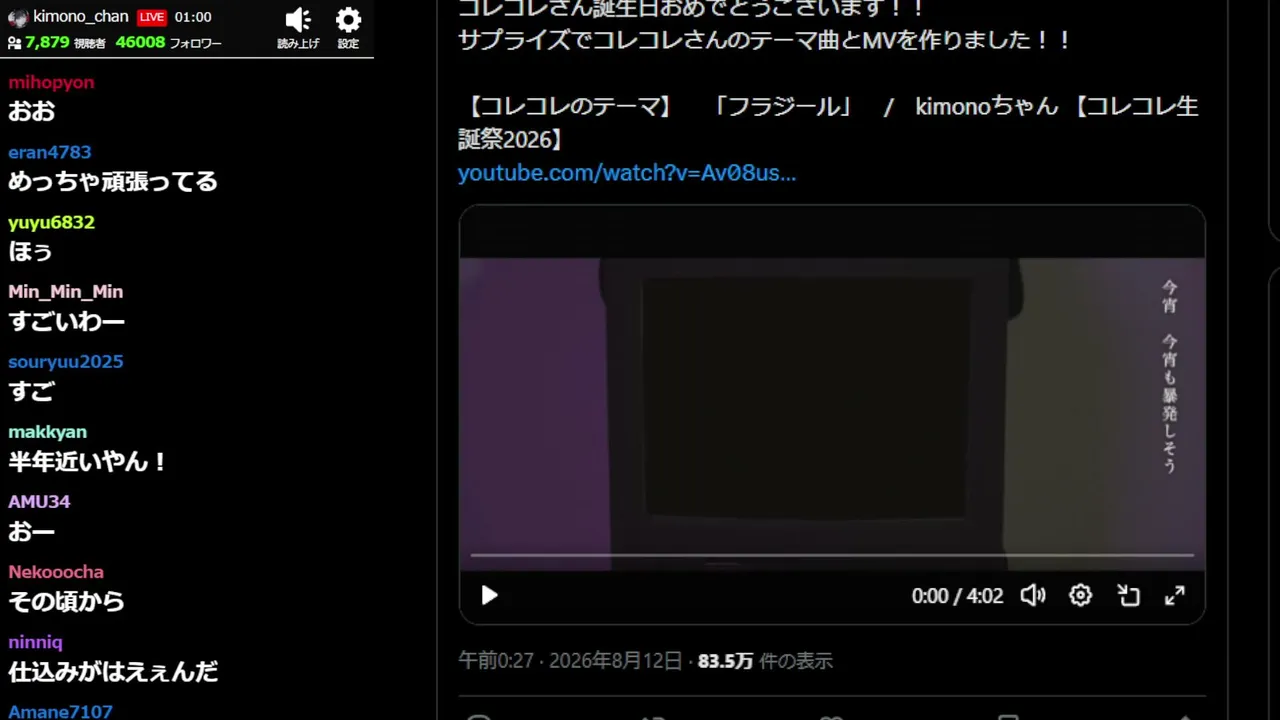Open chat user Min_Min_Min
The width and height of the screenshot is (1280, 720).
[x=66, y=292]
